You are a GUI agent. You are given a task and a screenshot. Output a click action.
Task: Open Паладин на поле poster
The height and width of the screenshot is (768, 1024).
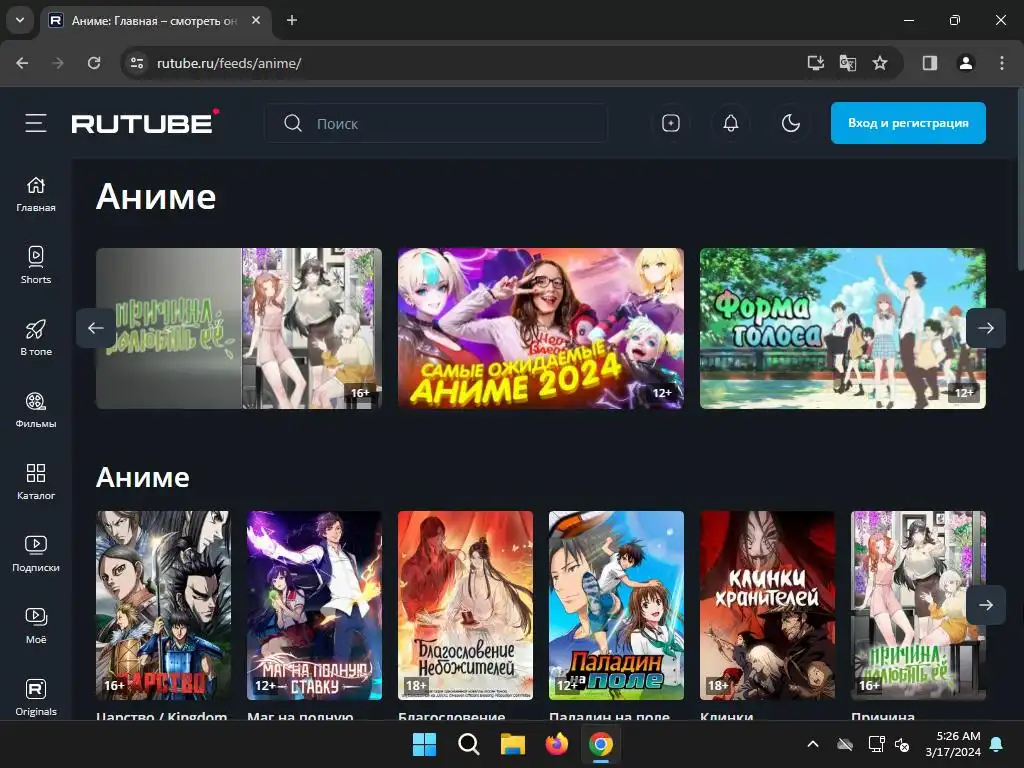(616, 605)
